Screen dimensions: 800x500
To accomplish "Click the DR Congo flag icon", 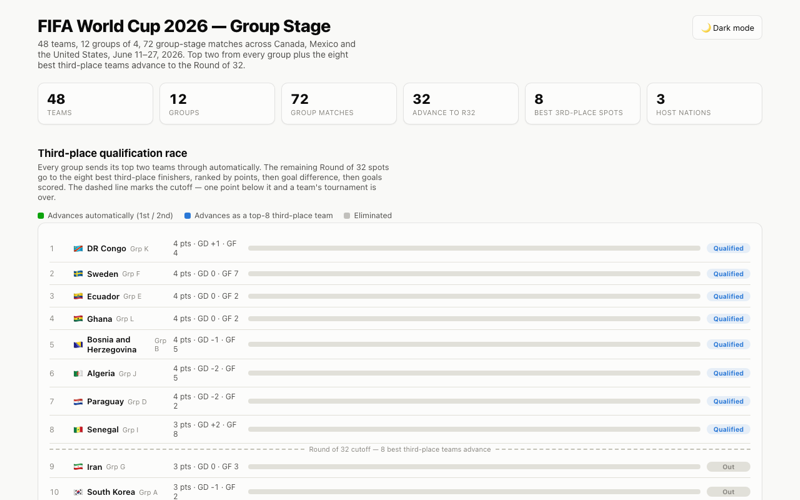I will tap(78, 248).
